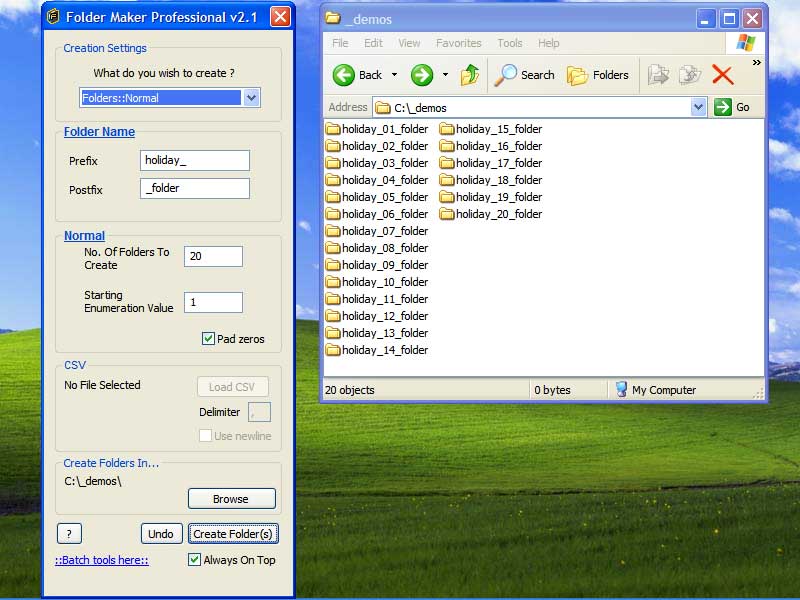Select the holiday_07_folder folder icon
800x600 pixels.
(333, 231)
